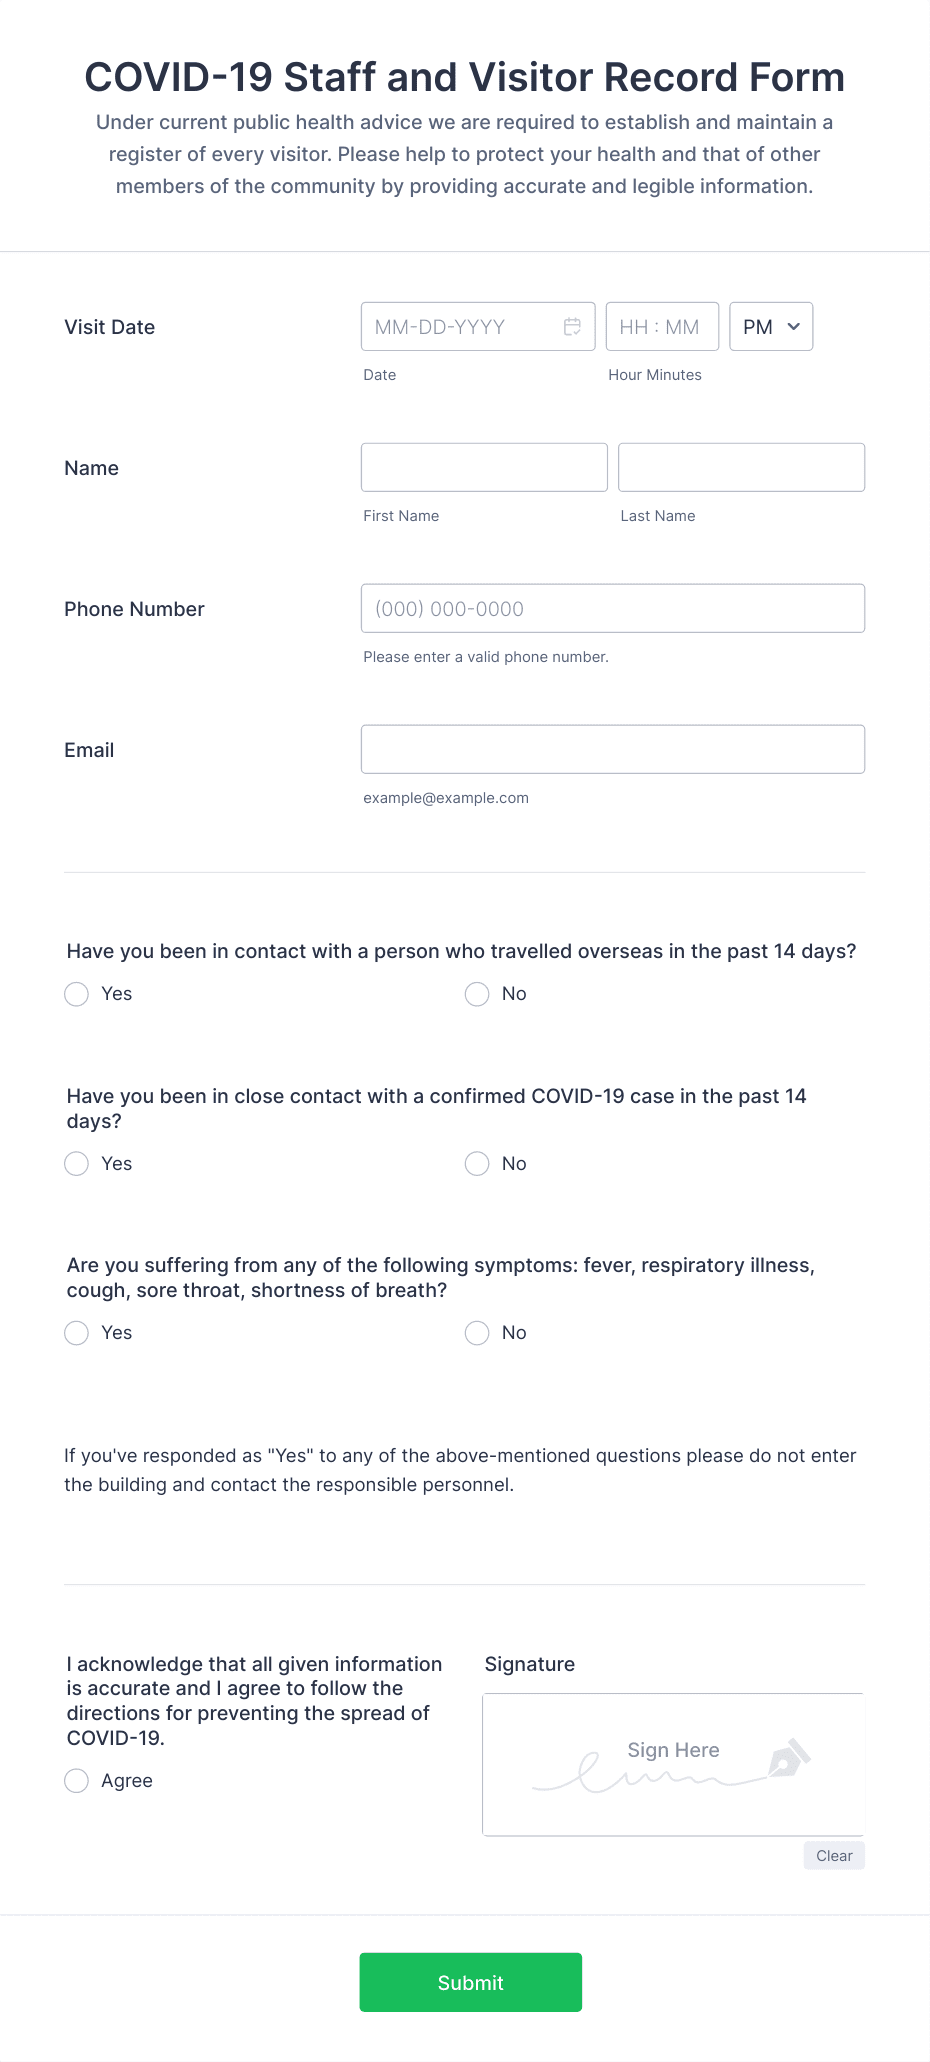Select No for overseas travel contact question

coord(477,994)
